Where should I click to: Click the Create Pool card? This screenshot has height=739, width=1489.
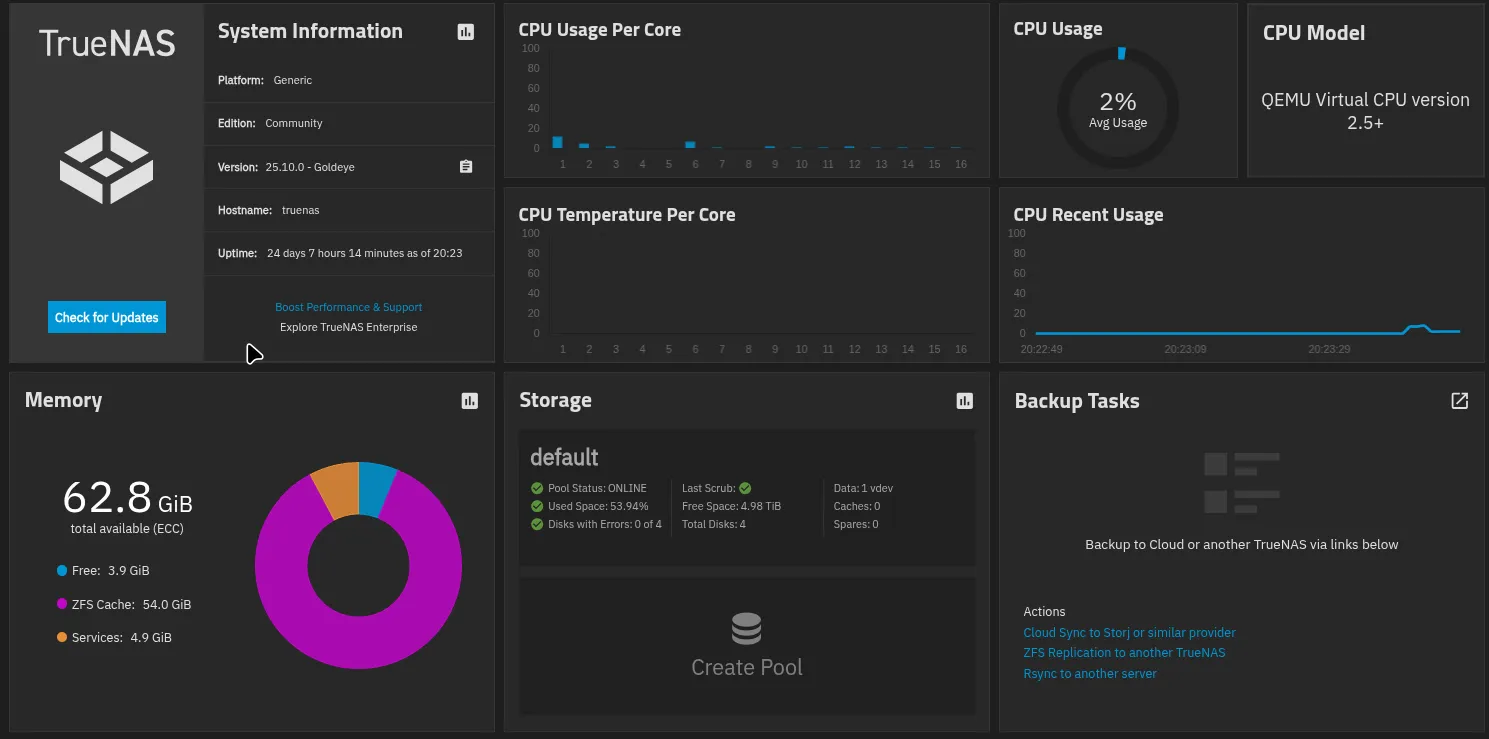pos(747,646)
